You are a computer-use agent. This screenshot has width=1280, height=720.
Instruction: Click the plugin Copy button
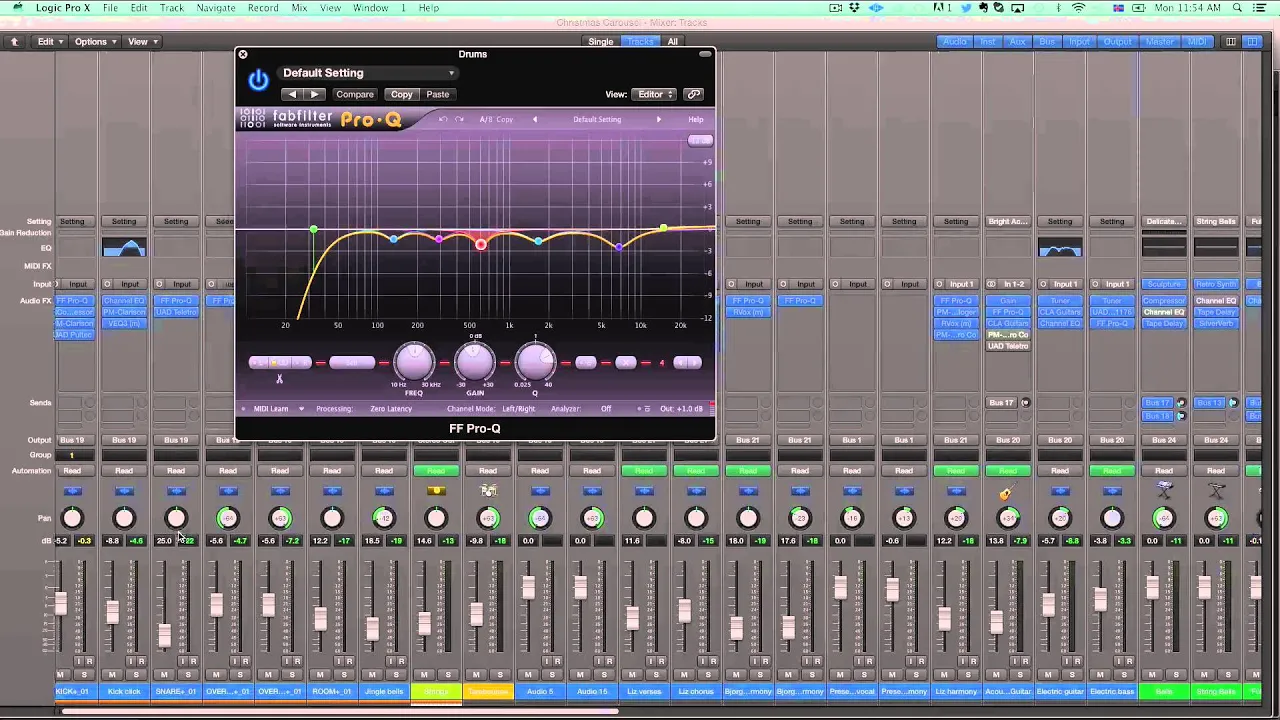[x=402, y=94]
